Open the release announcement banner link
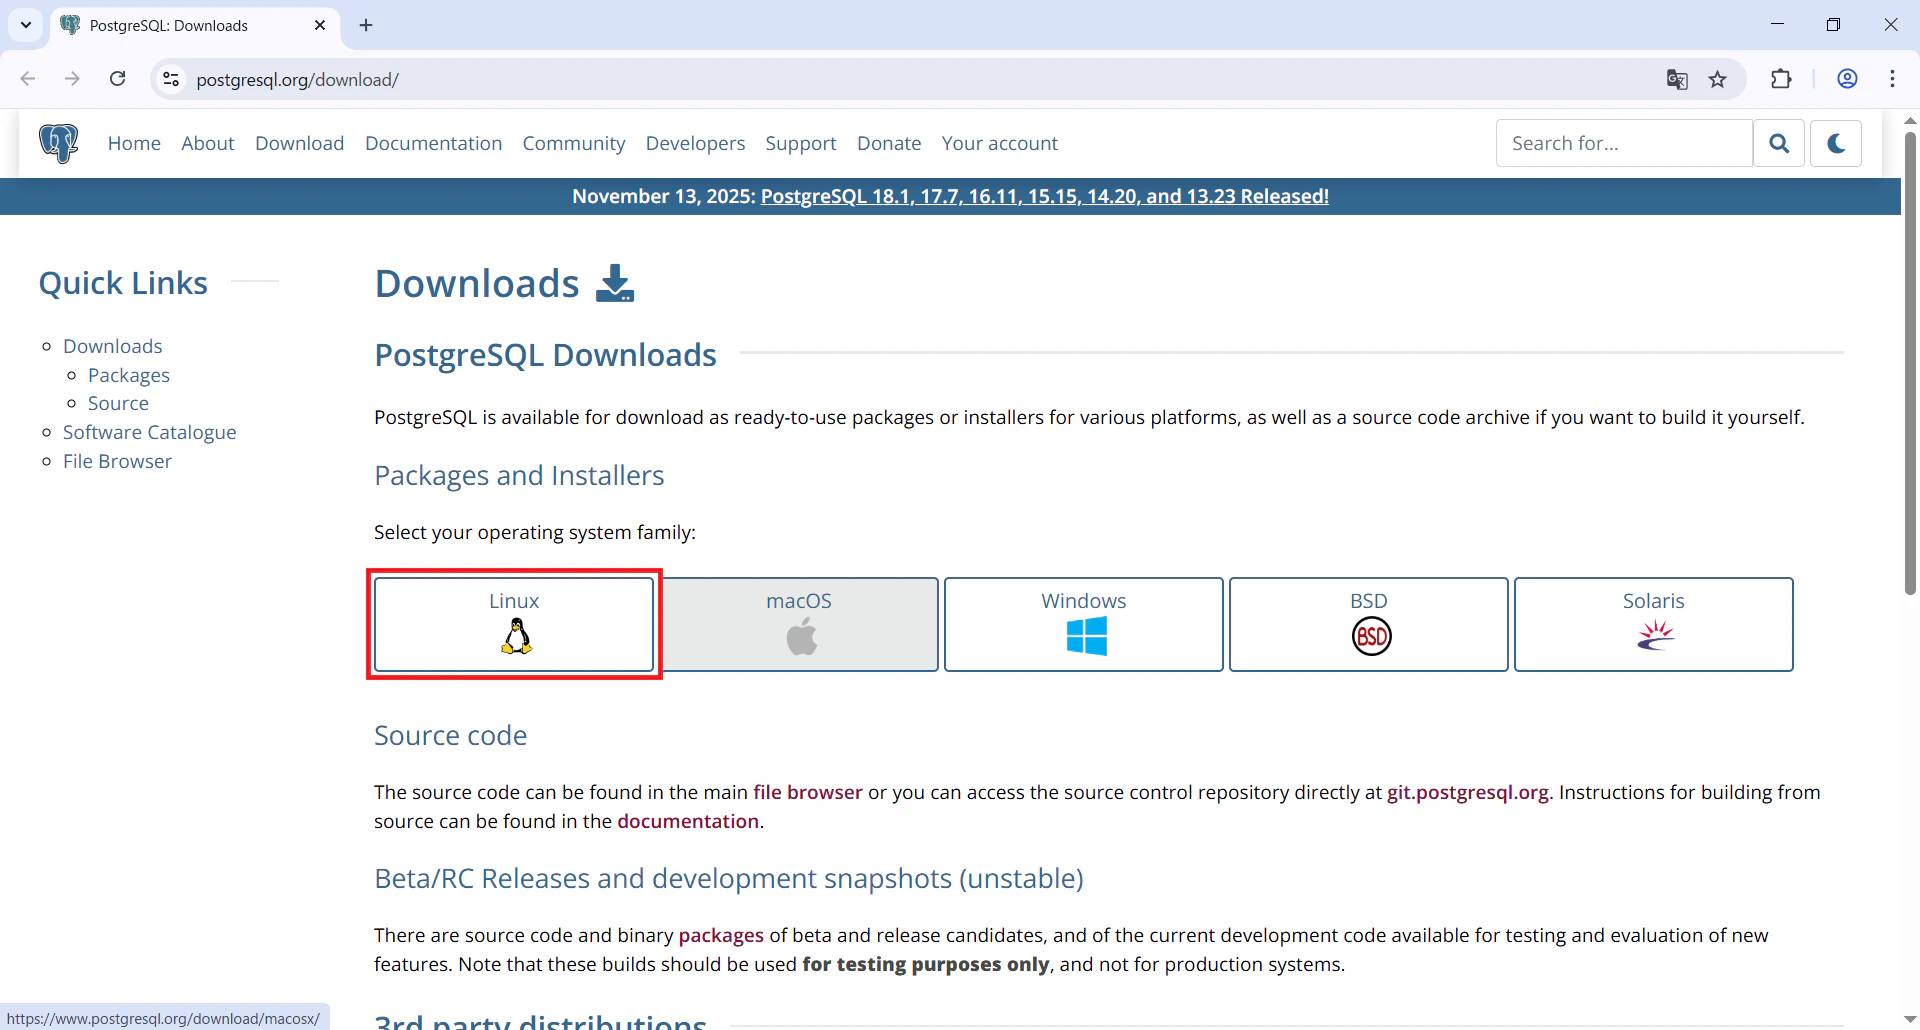This screenshot has width=1920, height=1030. [1045, 196]
